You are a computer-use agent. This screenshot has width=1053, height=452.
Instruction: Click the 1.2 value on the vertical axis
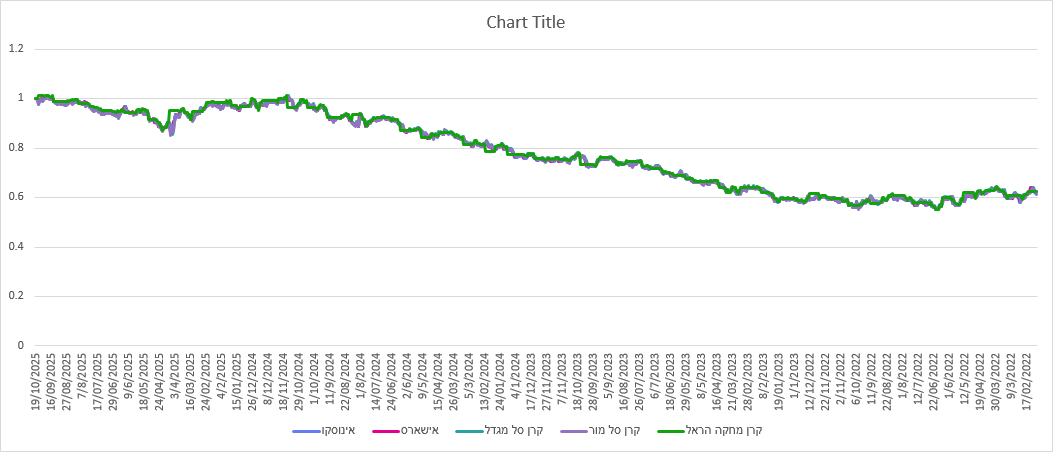point(15,49)
